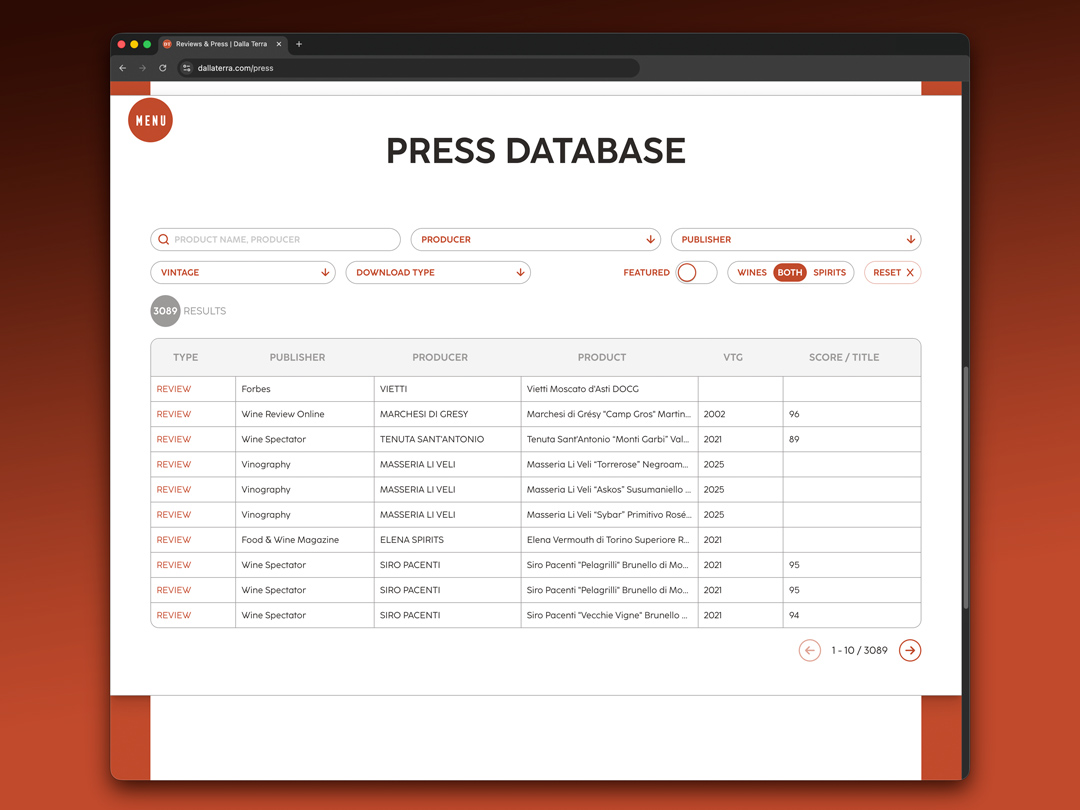Click the Publisher dropdown arrow
1080x810 pixels.
point(911,240)
